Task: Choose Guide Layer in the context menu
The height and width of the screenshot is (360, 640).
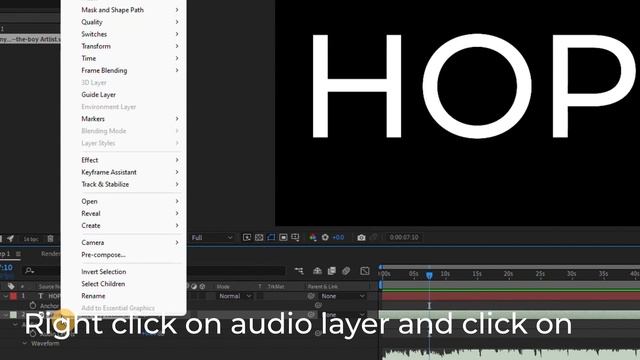Action: (x=124, y=95)
